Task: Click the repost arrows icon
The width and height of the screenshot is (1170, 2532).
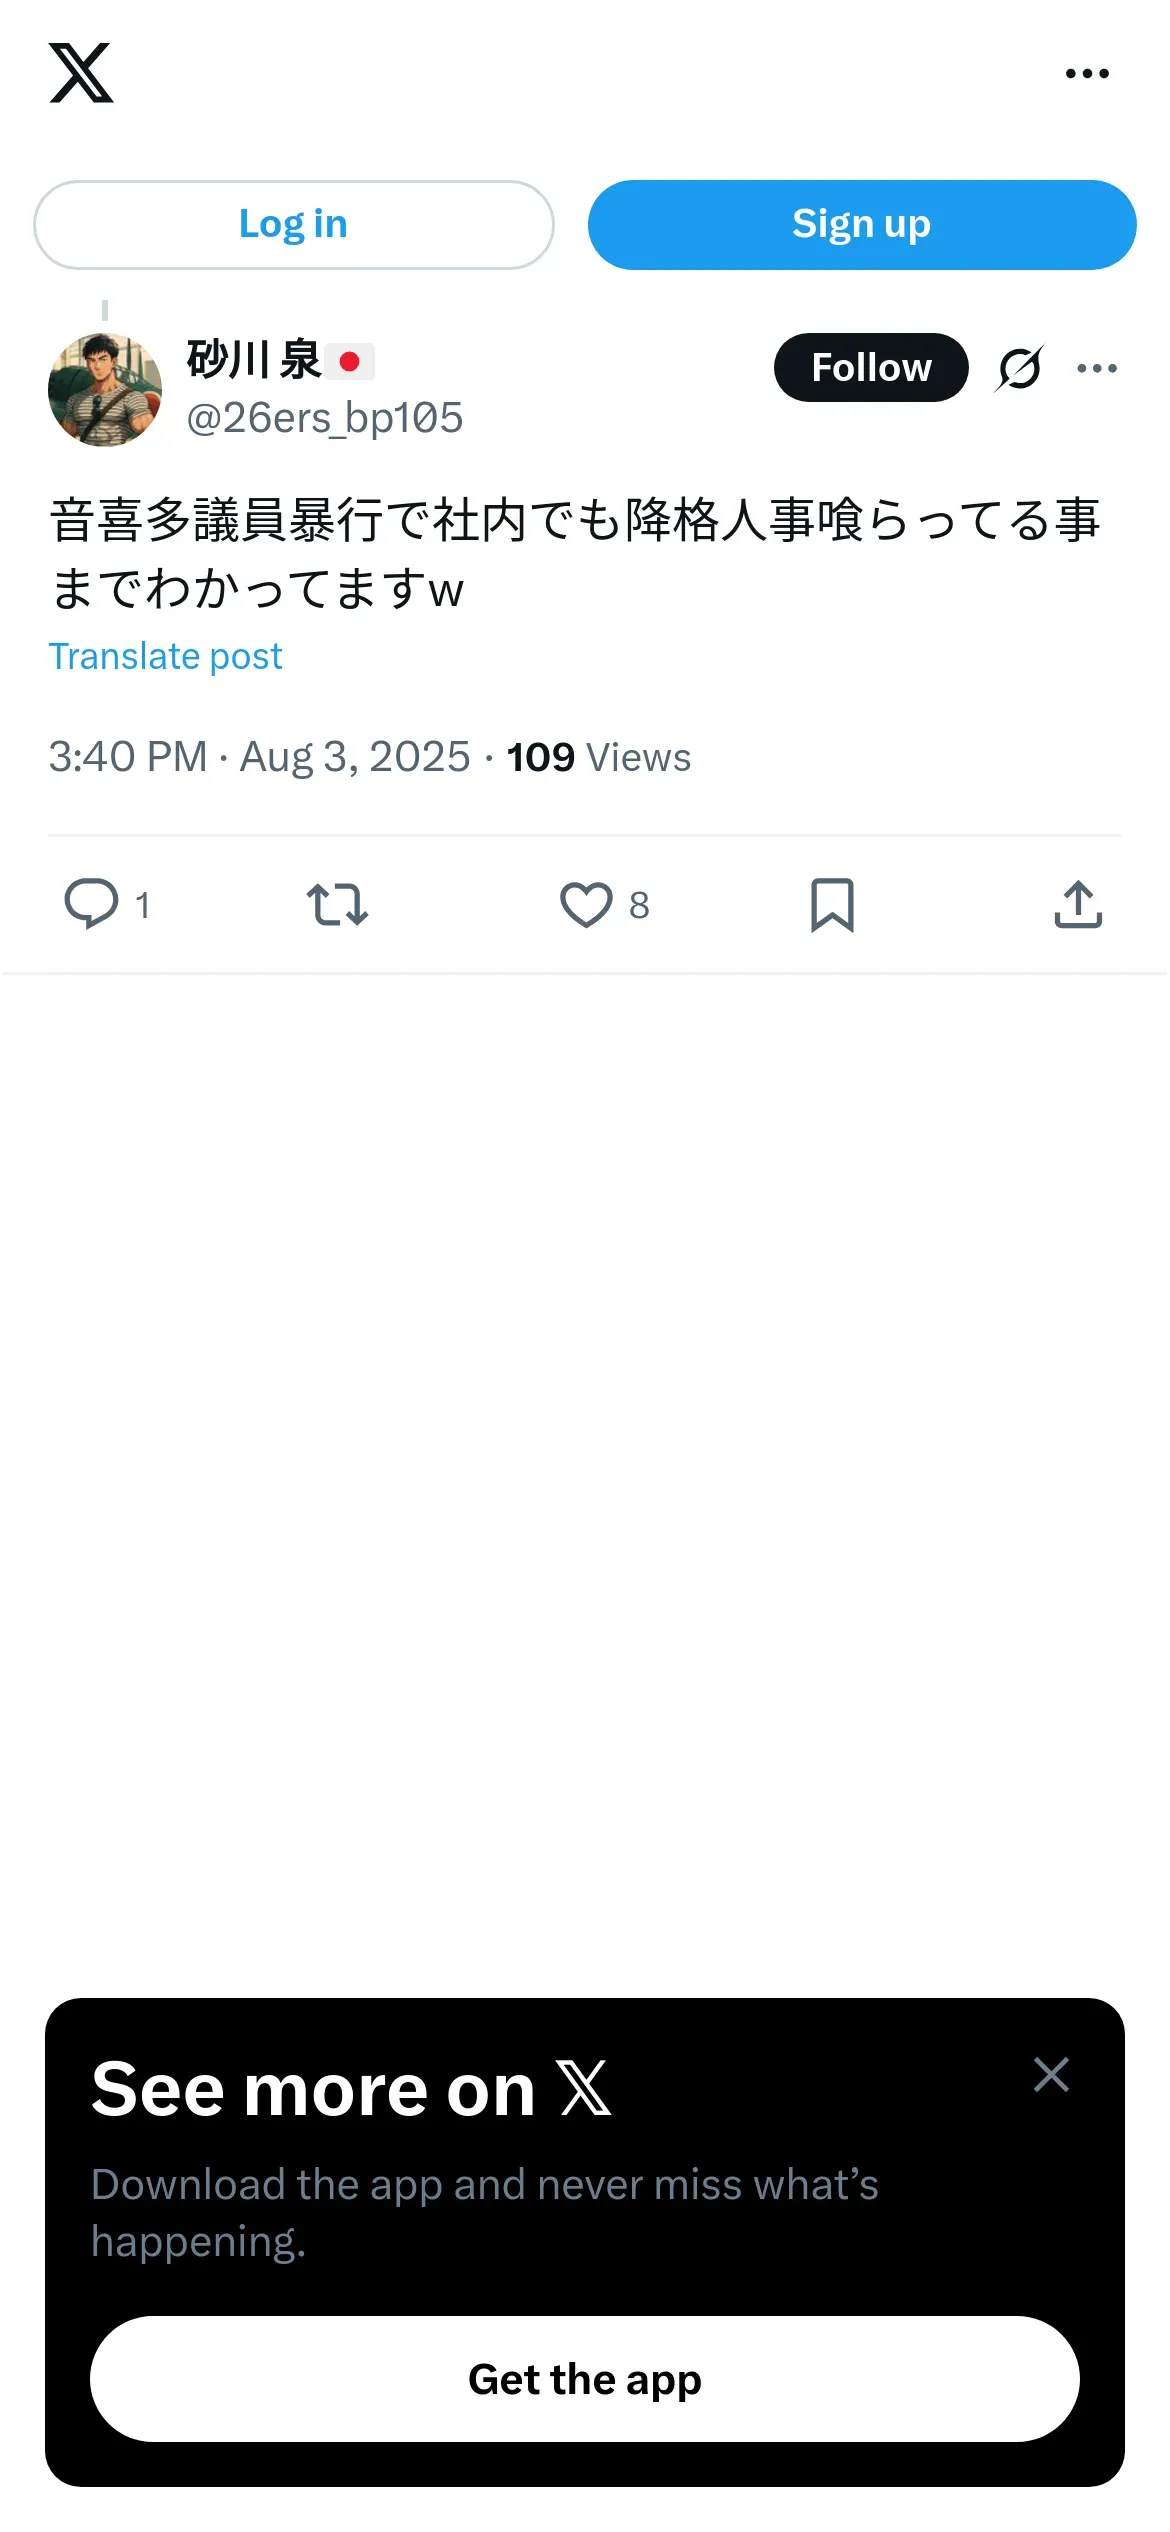Action: coord(337,904)
